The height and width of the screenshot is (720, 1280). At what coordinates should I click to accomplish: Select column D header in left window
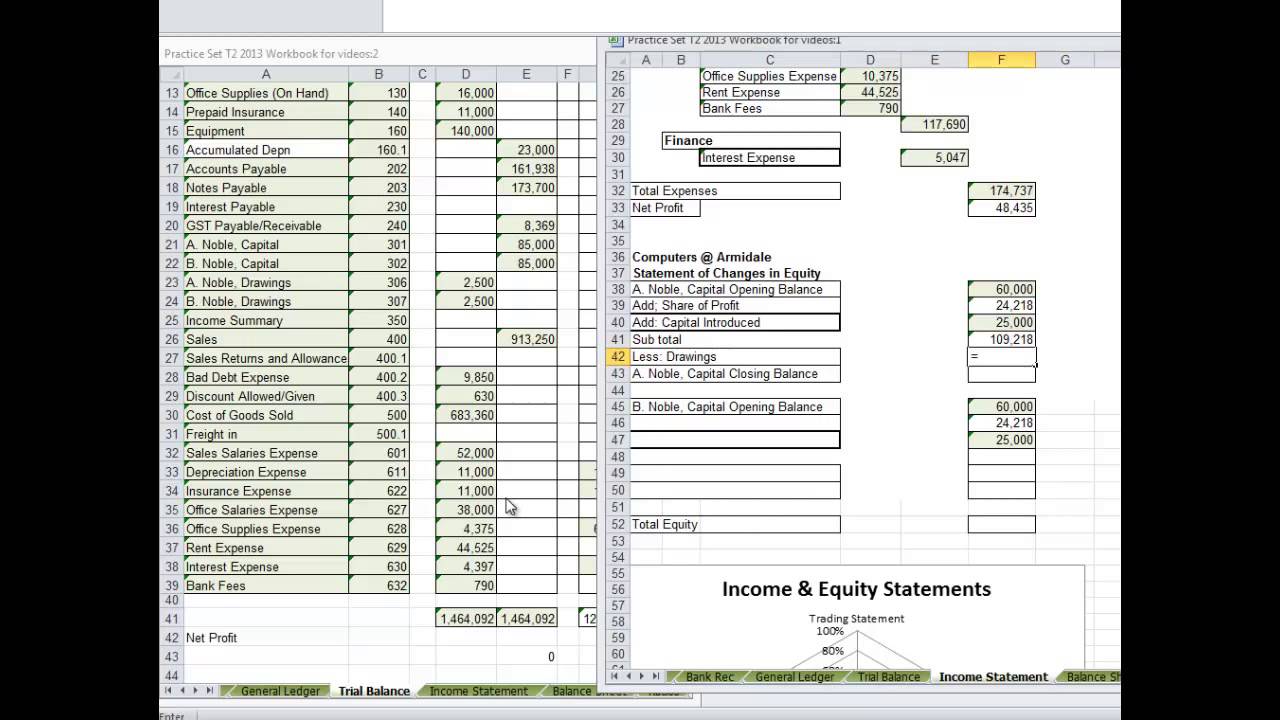point(466,74)
